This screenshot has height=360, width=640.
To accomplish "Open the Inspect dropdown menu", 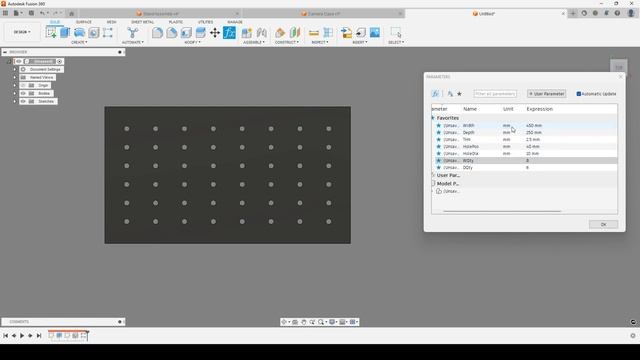I will (320, 42).
